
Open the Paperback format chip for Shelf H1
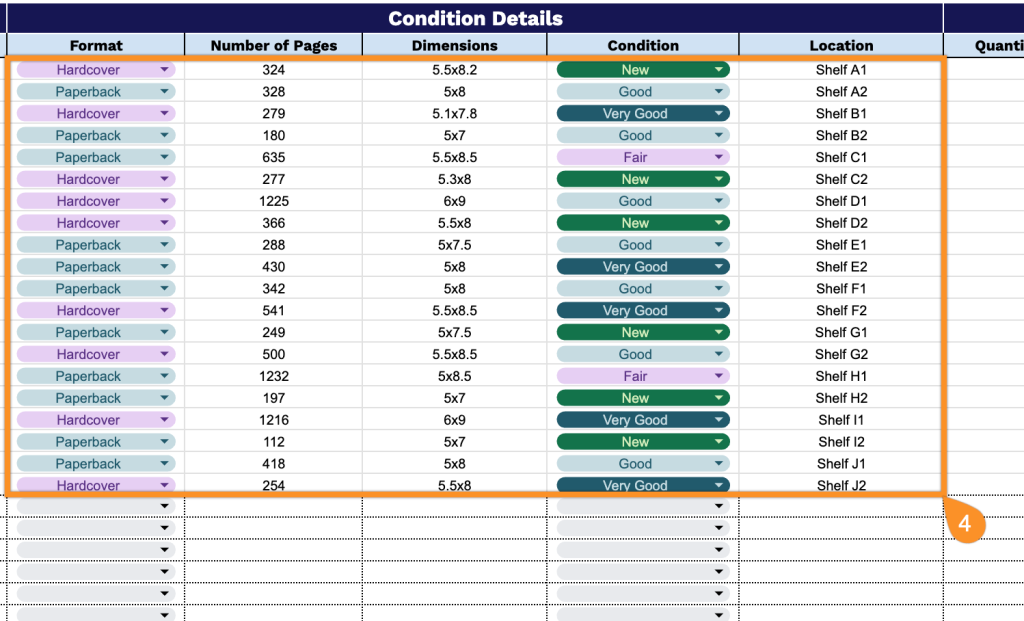pyautogui.click(x=95, y=377)
